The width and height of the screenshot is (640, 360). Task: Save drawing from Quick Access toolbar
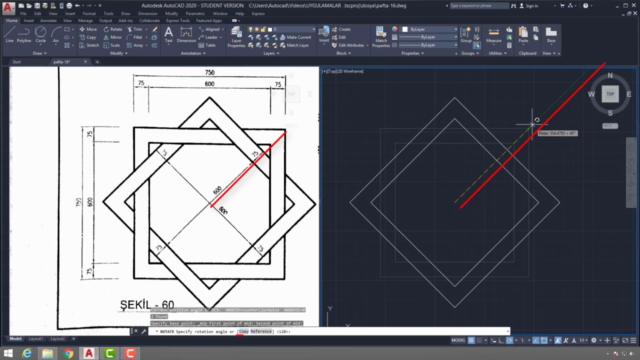pyautogui.click(x=37, y=6)
